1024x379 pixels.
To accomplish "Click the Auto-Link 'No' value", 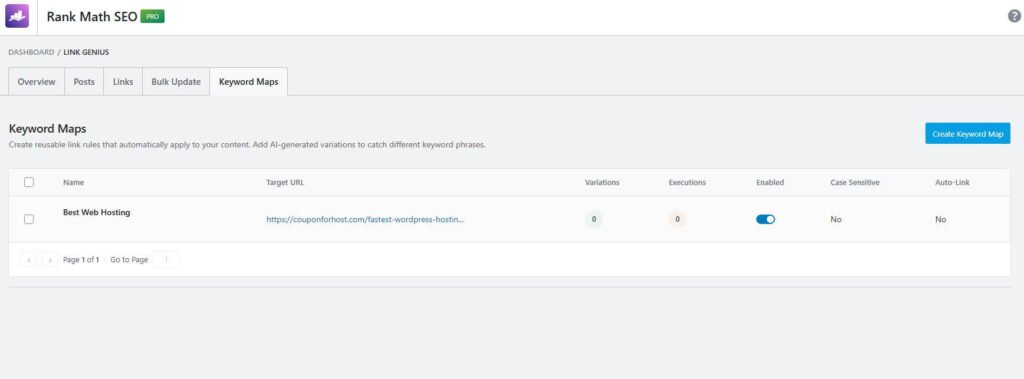I will [x=940, y=220].
